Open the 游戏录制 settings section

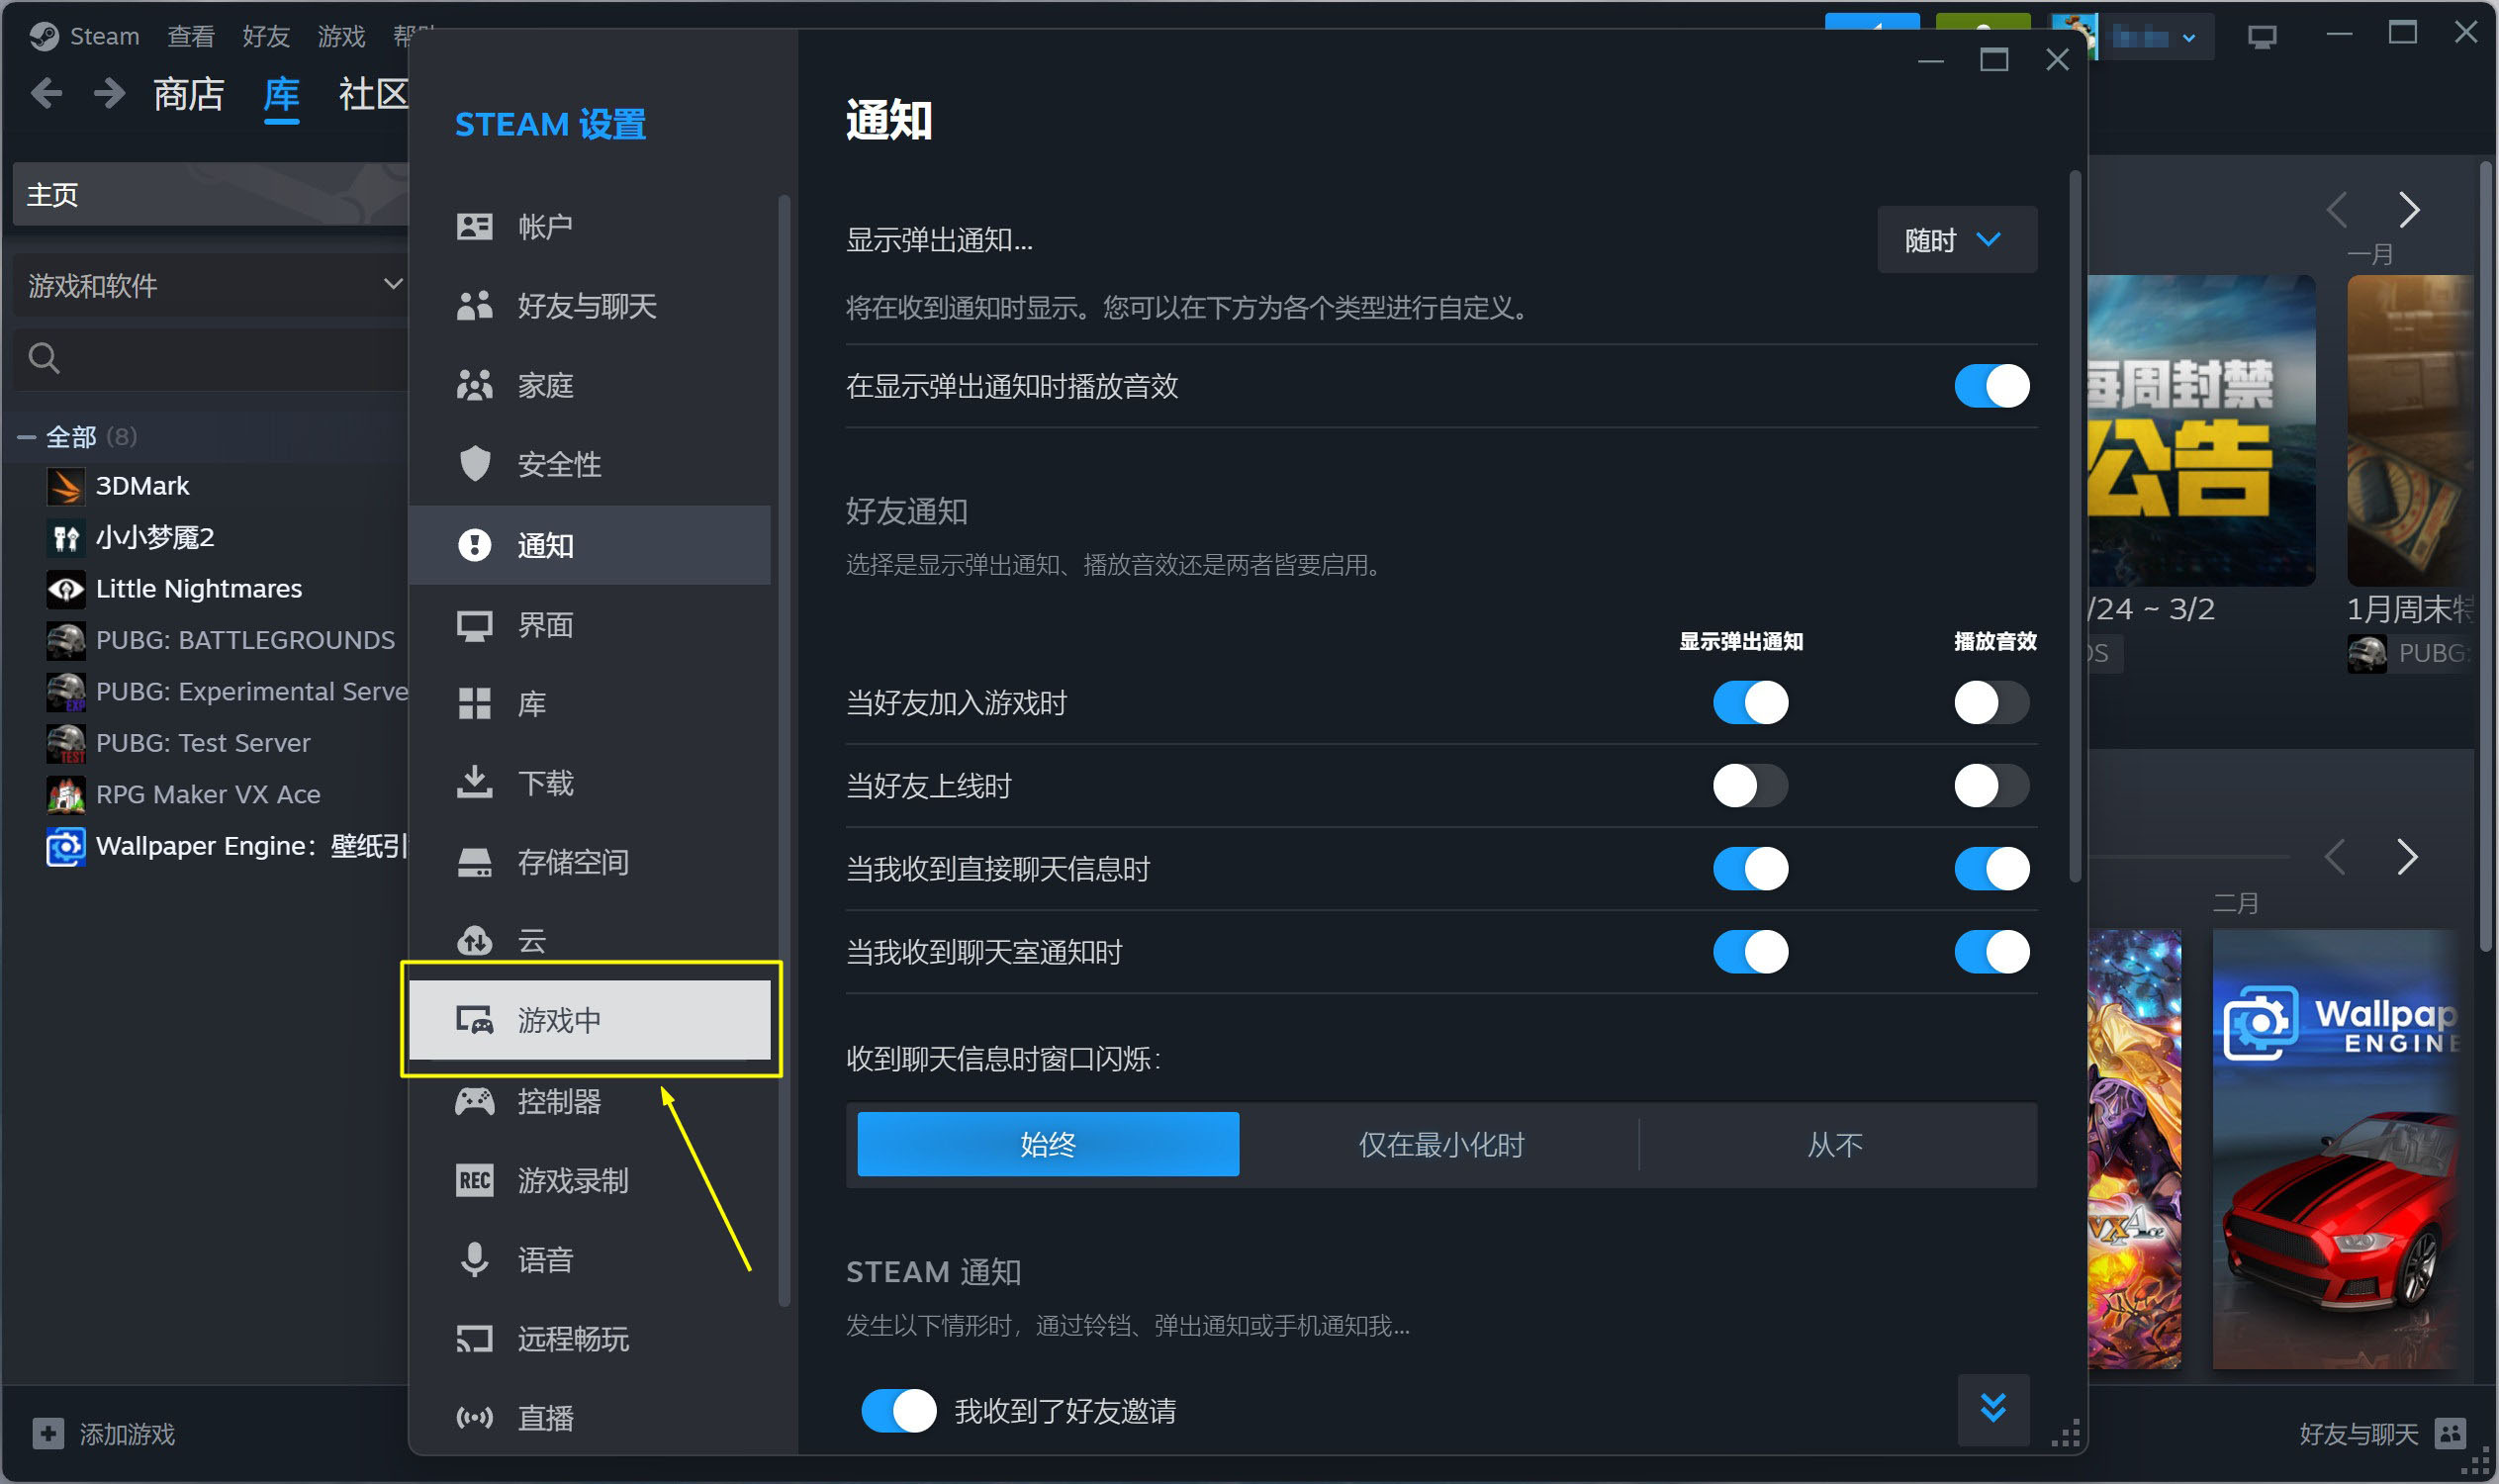pos(590,1180)
